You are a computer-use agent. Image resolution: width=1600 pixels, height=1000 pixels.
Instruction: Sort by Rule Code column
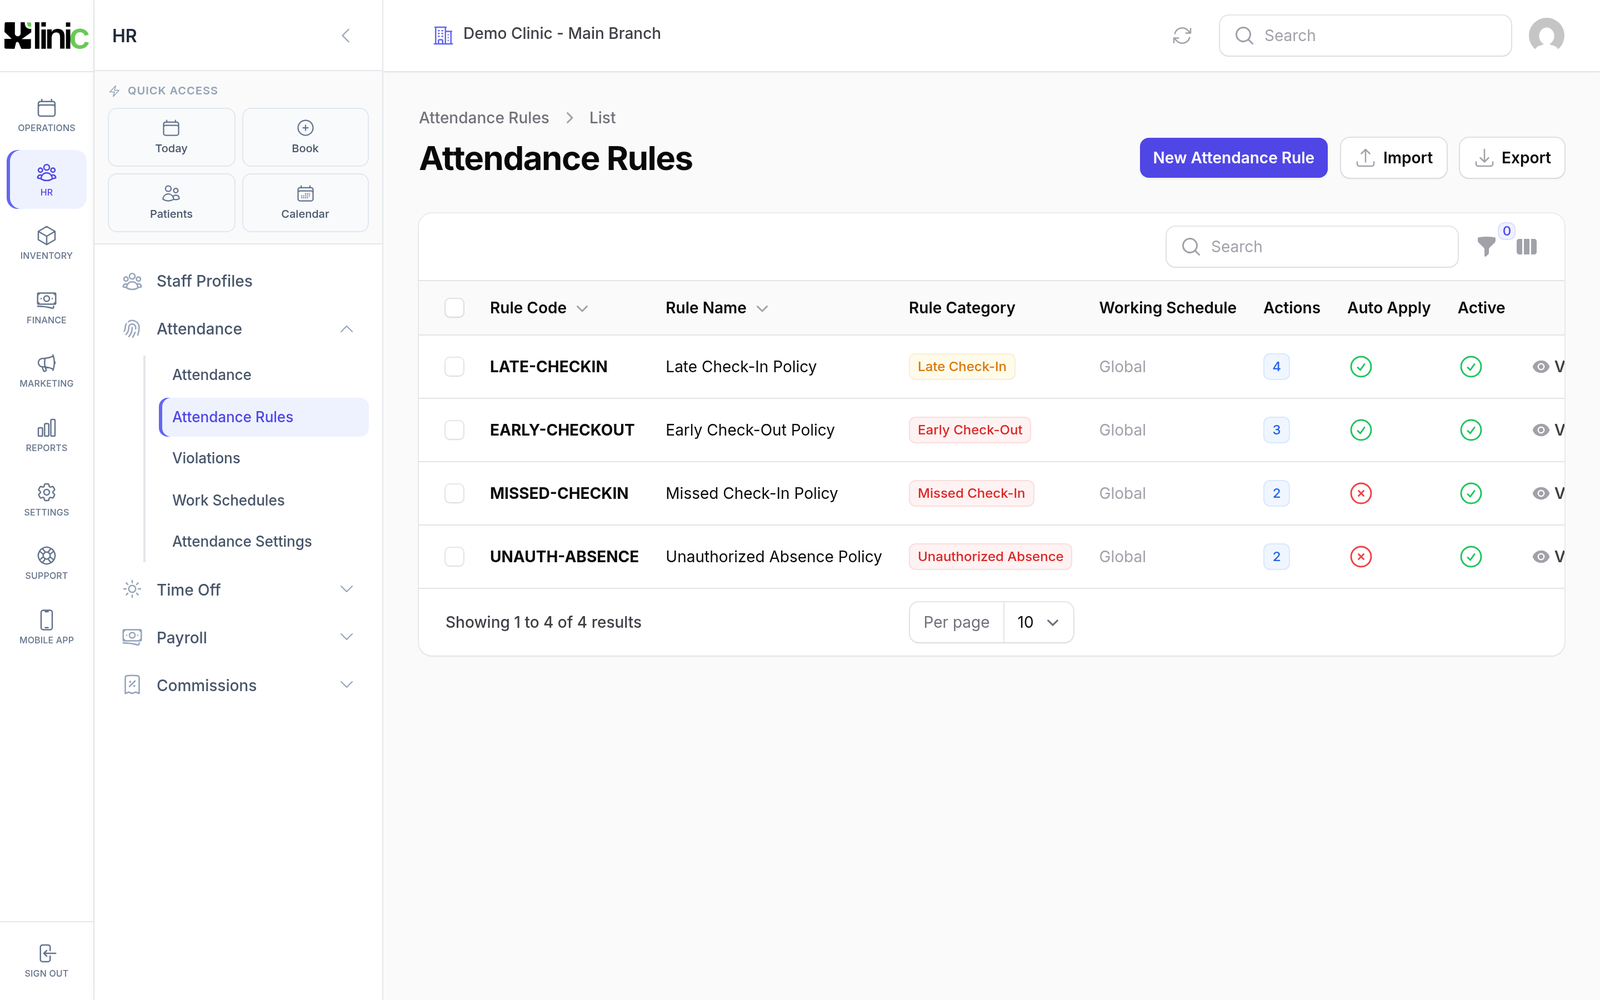click(x=538, y=308)
